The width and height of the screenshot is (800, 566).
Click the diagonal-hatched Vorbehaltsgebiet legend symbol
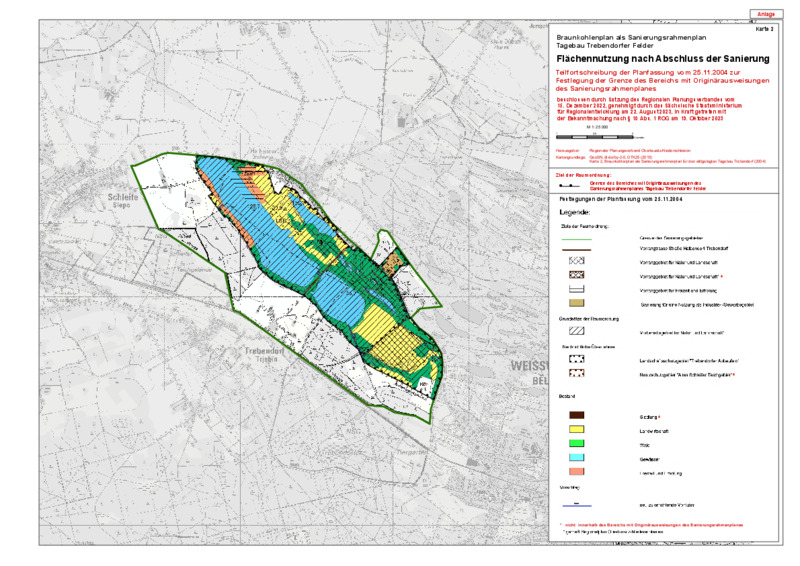pyautogui.click(x=574, y=330)
